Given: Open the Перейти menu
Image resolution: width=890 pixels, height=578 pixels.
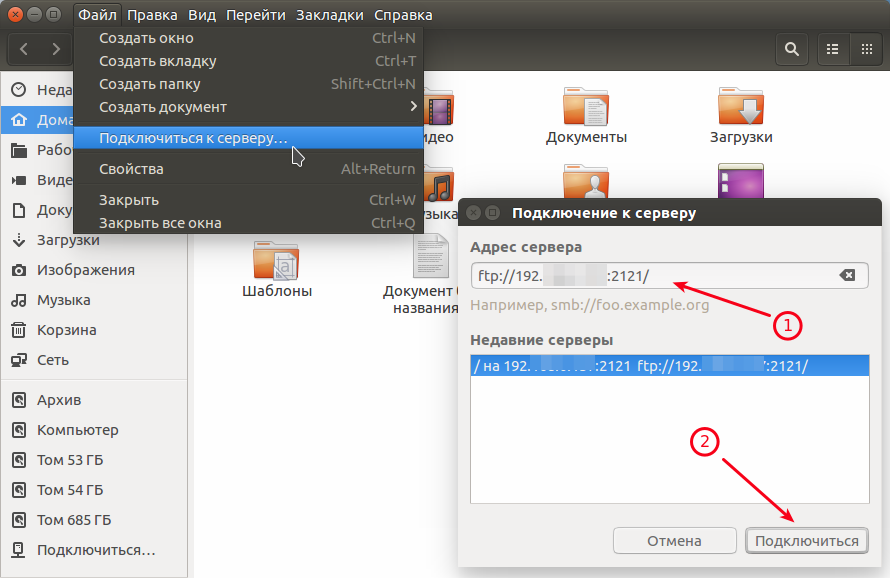Looking at the screenshot, I should (255, 15).
